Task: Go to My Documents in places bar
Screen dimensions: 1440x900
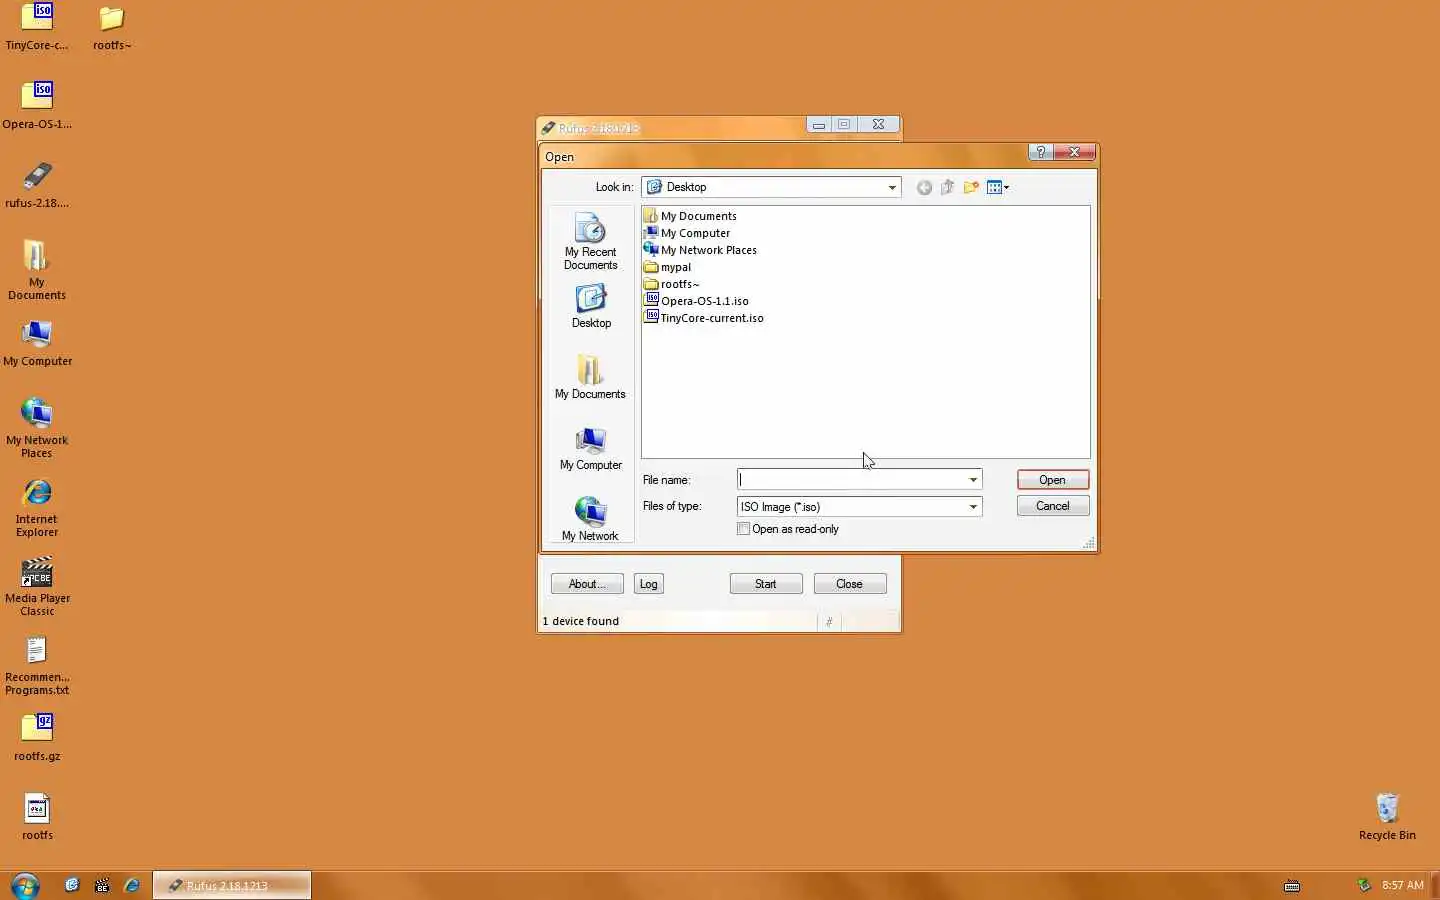Action: pos(590,377)
